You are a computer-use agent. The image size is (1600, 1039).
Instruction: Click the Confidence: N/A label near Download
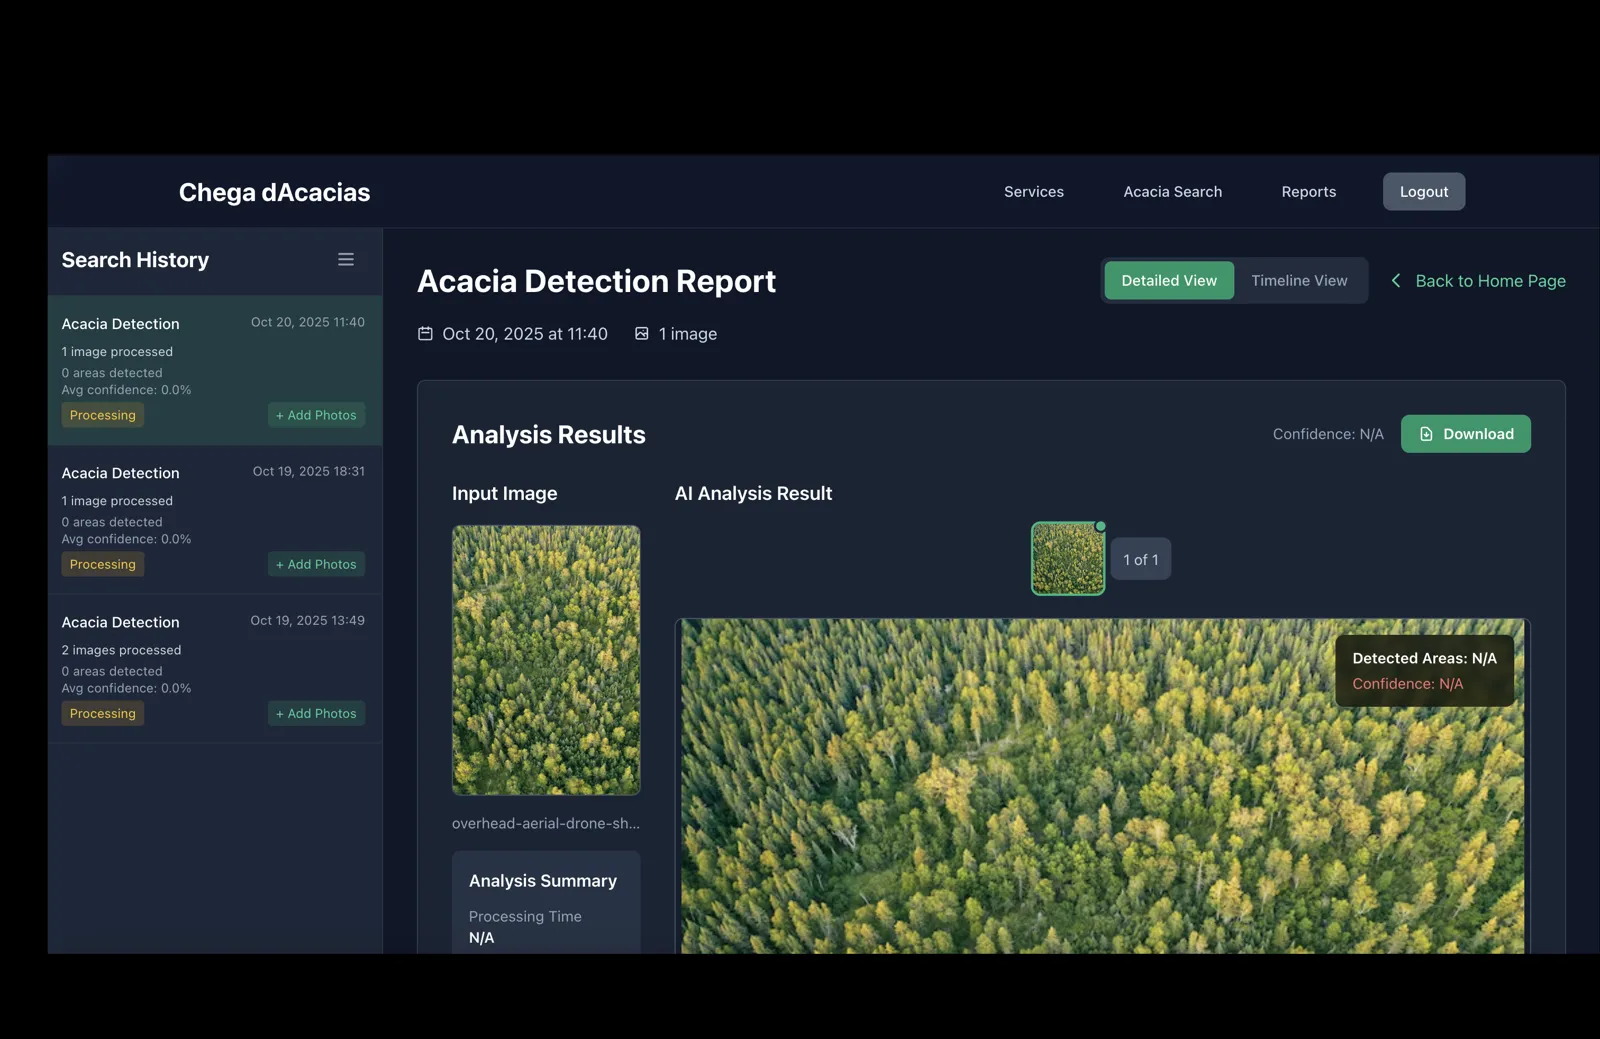pos(1328,434)
